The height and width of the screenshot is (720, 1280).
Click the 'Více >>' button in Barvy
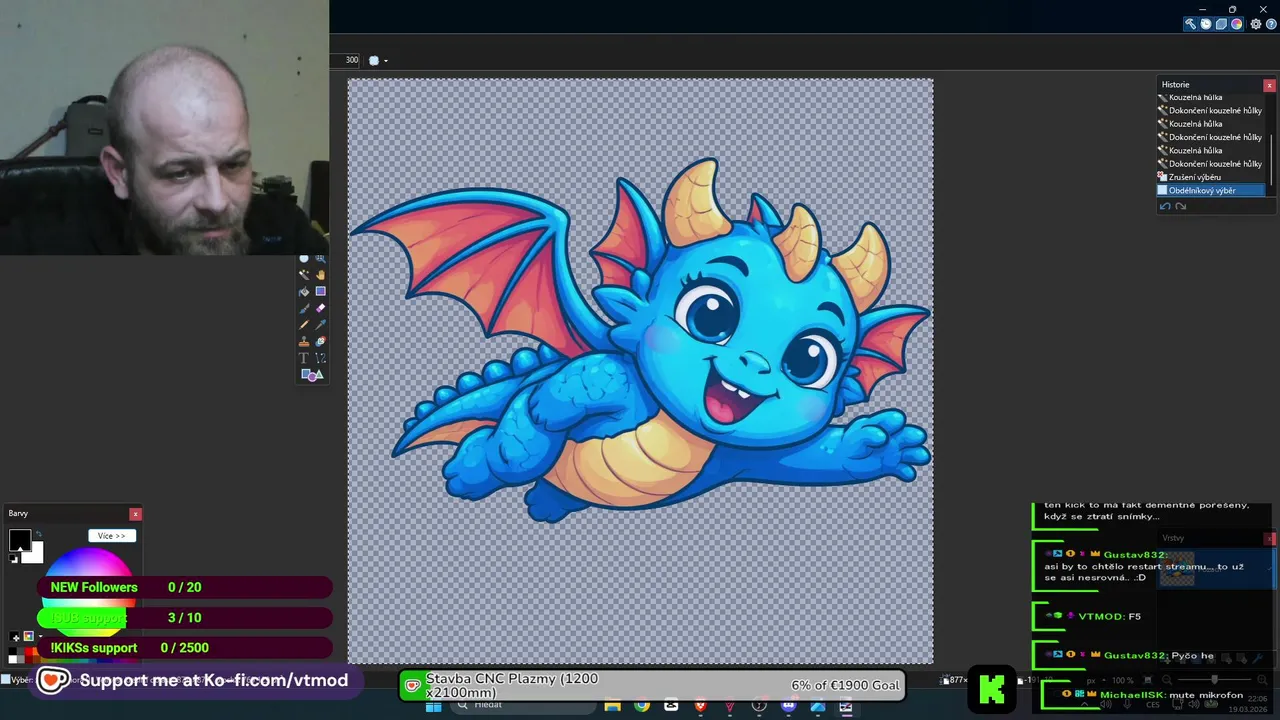(112, 536)
